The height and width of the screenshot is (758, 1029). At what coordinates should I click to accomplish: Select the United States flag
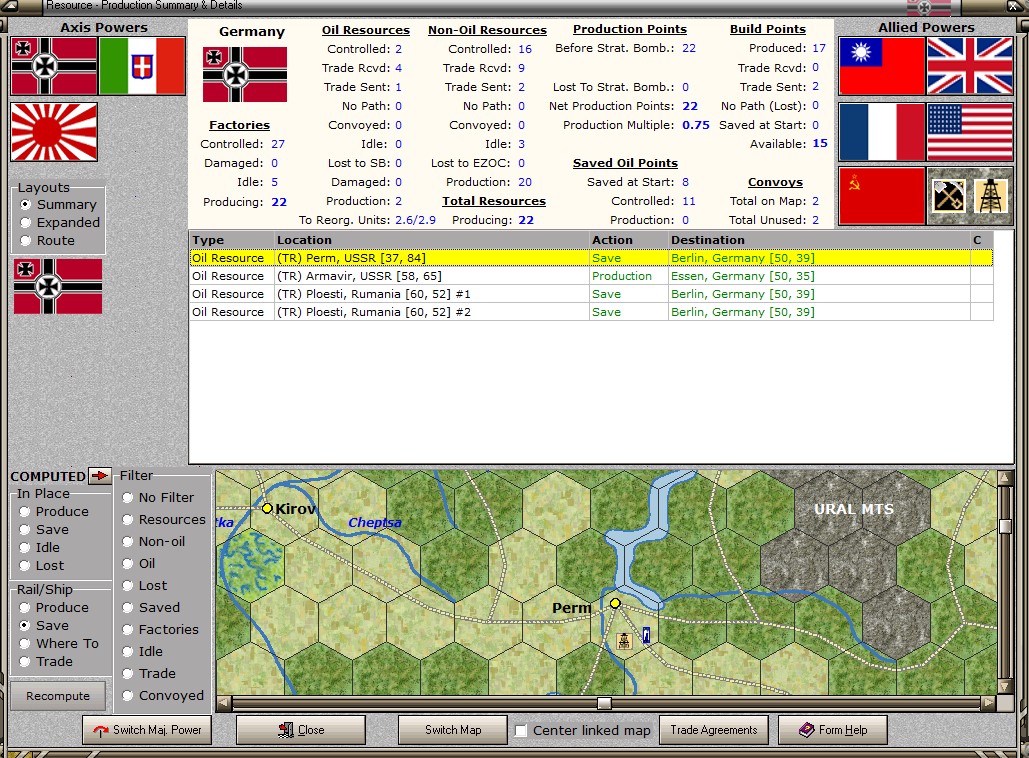click(969, 132)
